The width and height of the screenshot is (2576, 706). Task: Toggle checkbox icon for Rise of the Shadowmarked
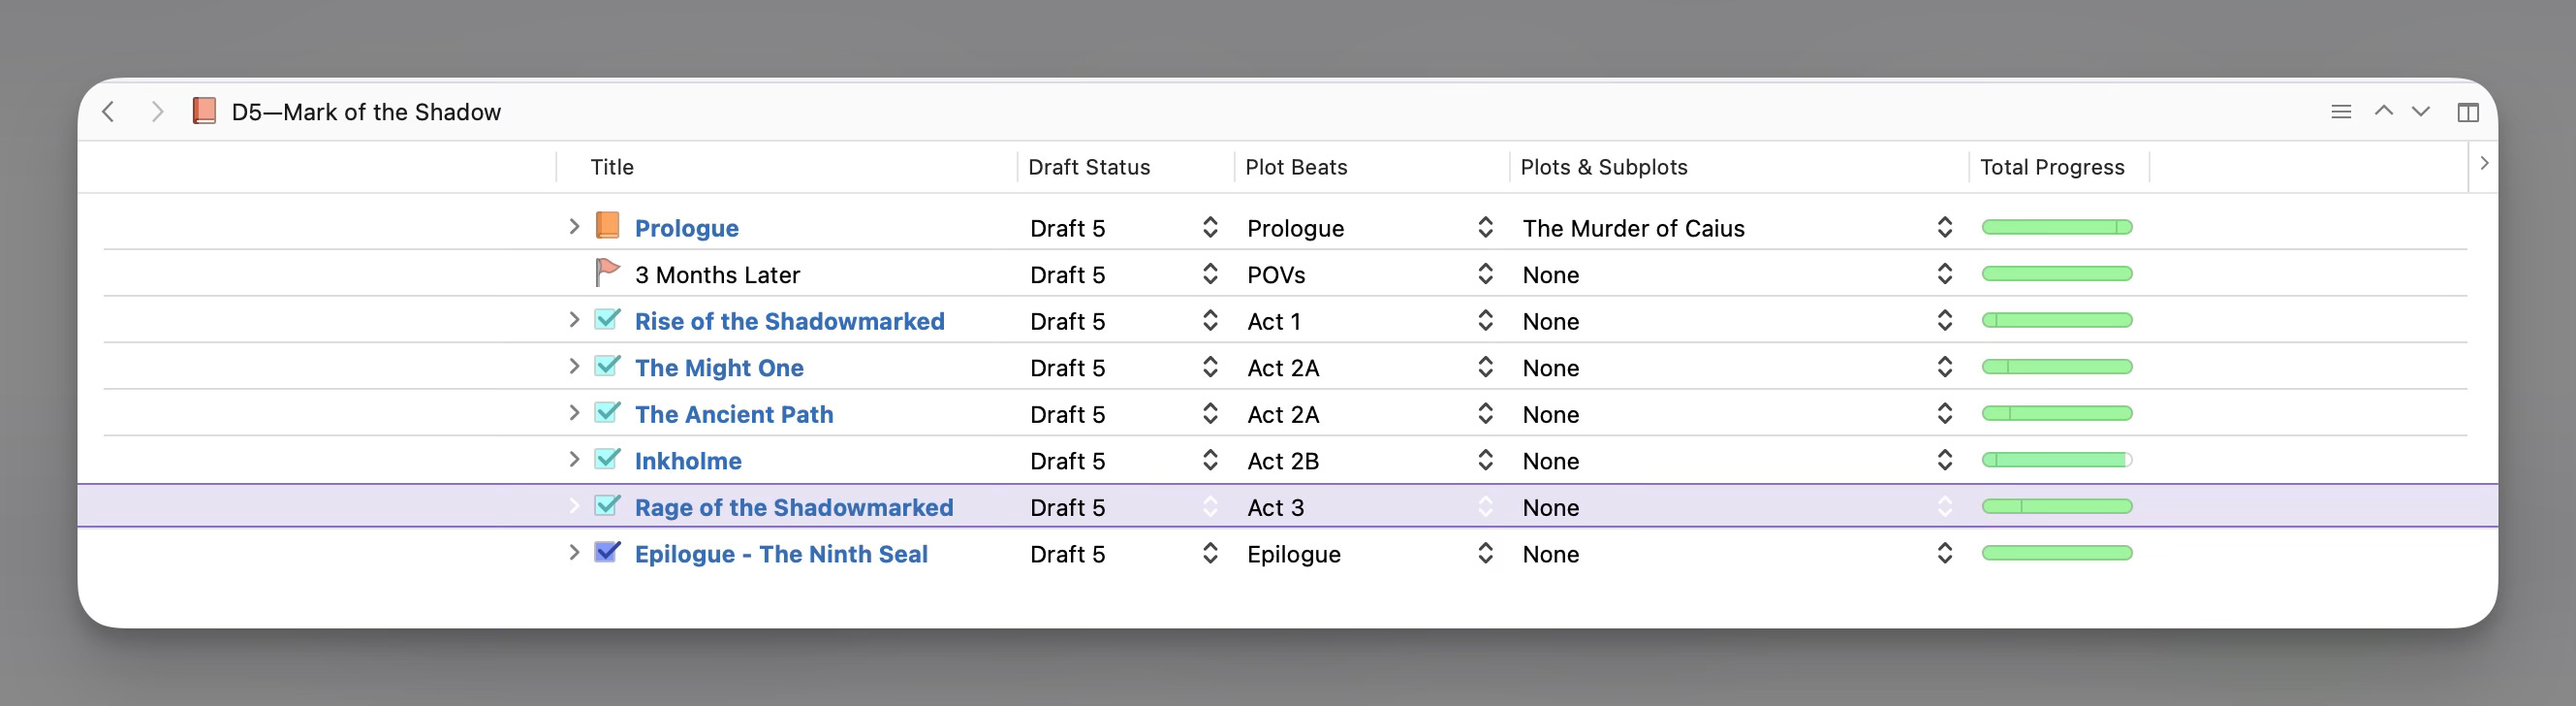point(607,319)
